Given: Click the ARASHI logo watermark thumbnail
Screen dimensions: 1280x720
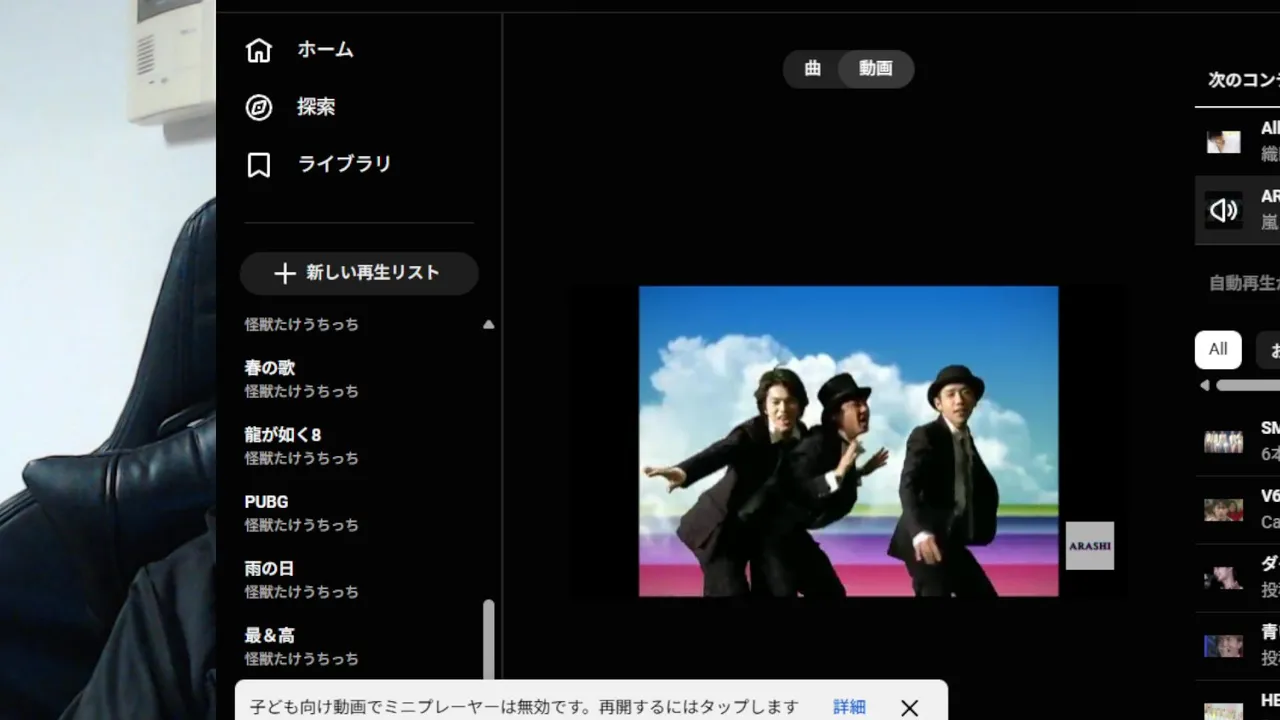Looking at the screenshot, I should 1090,546.
